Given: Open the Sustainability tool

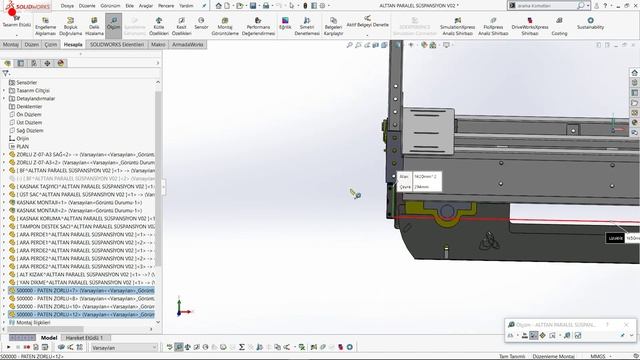Looking at the screenshot, I should [x=590, y=23].
